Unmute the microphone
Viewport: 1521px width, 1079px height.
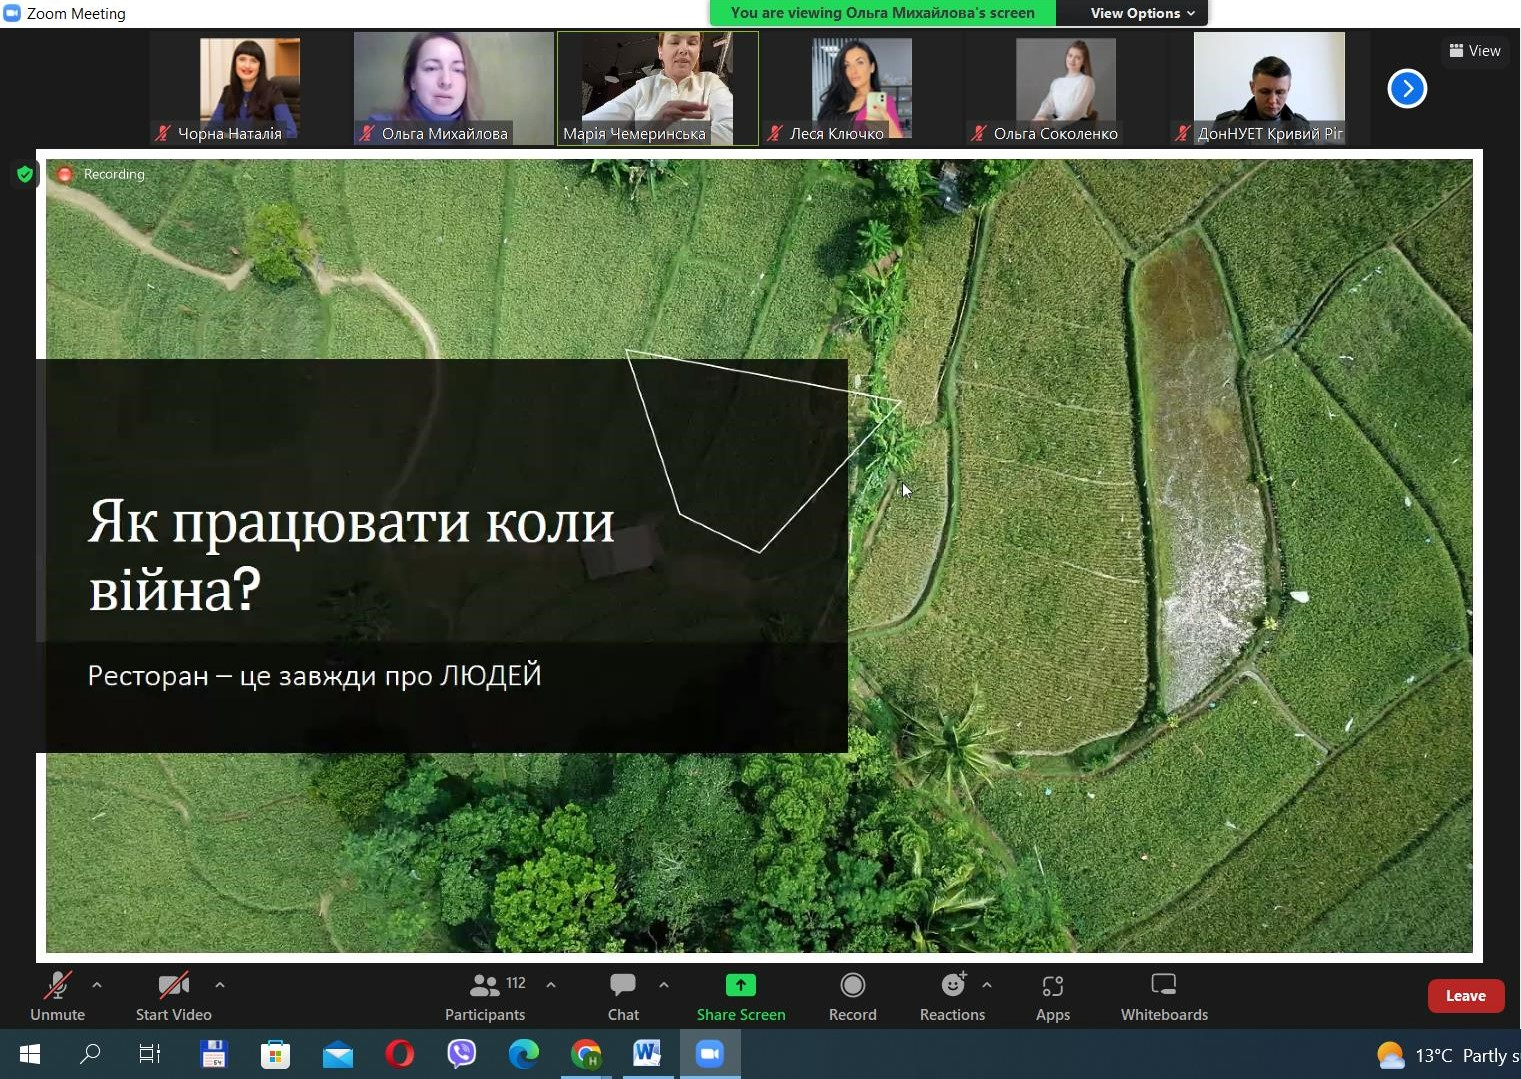[58, 996]
